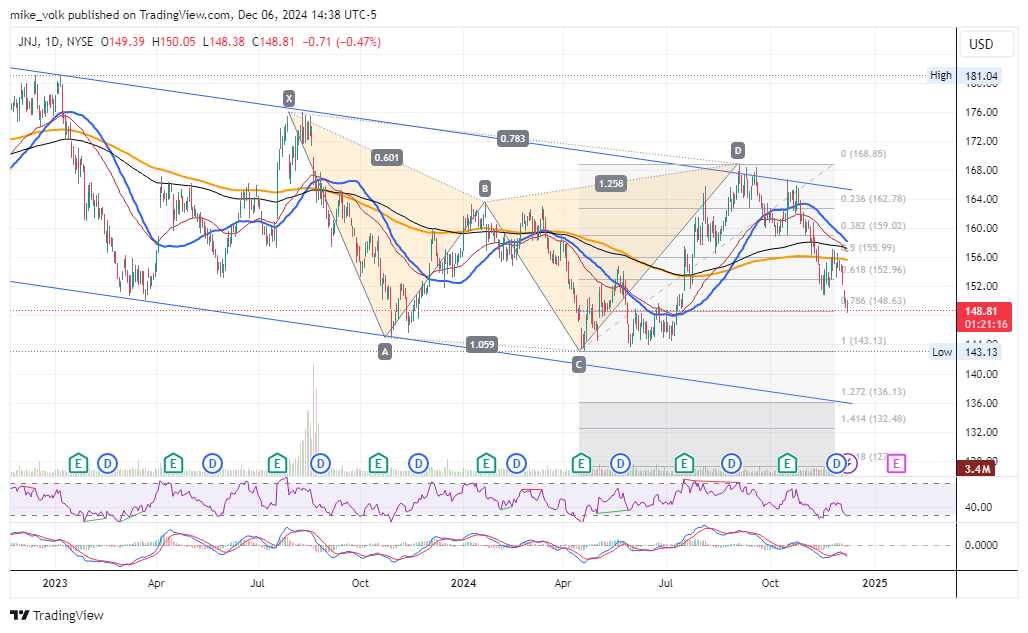Click the 143.13 low price label
The width and height of the screenshot is (1028, 633).
[981, 352]
